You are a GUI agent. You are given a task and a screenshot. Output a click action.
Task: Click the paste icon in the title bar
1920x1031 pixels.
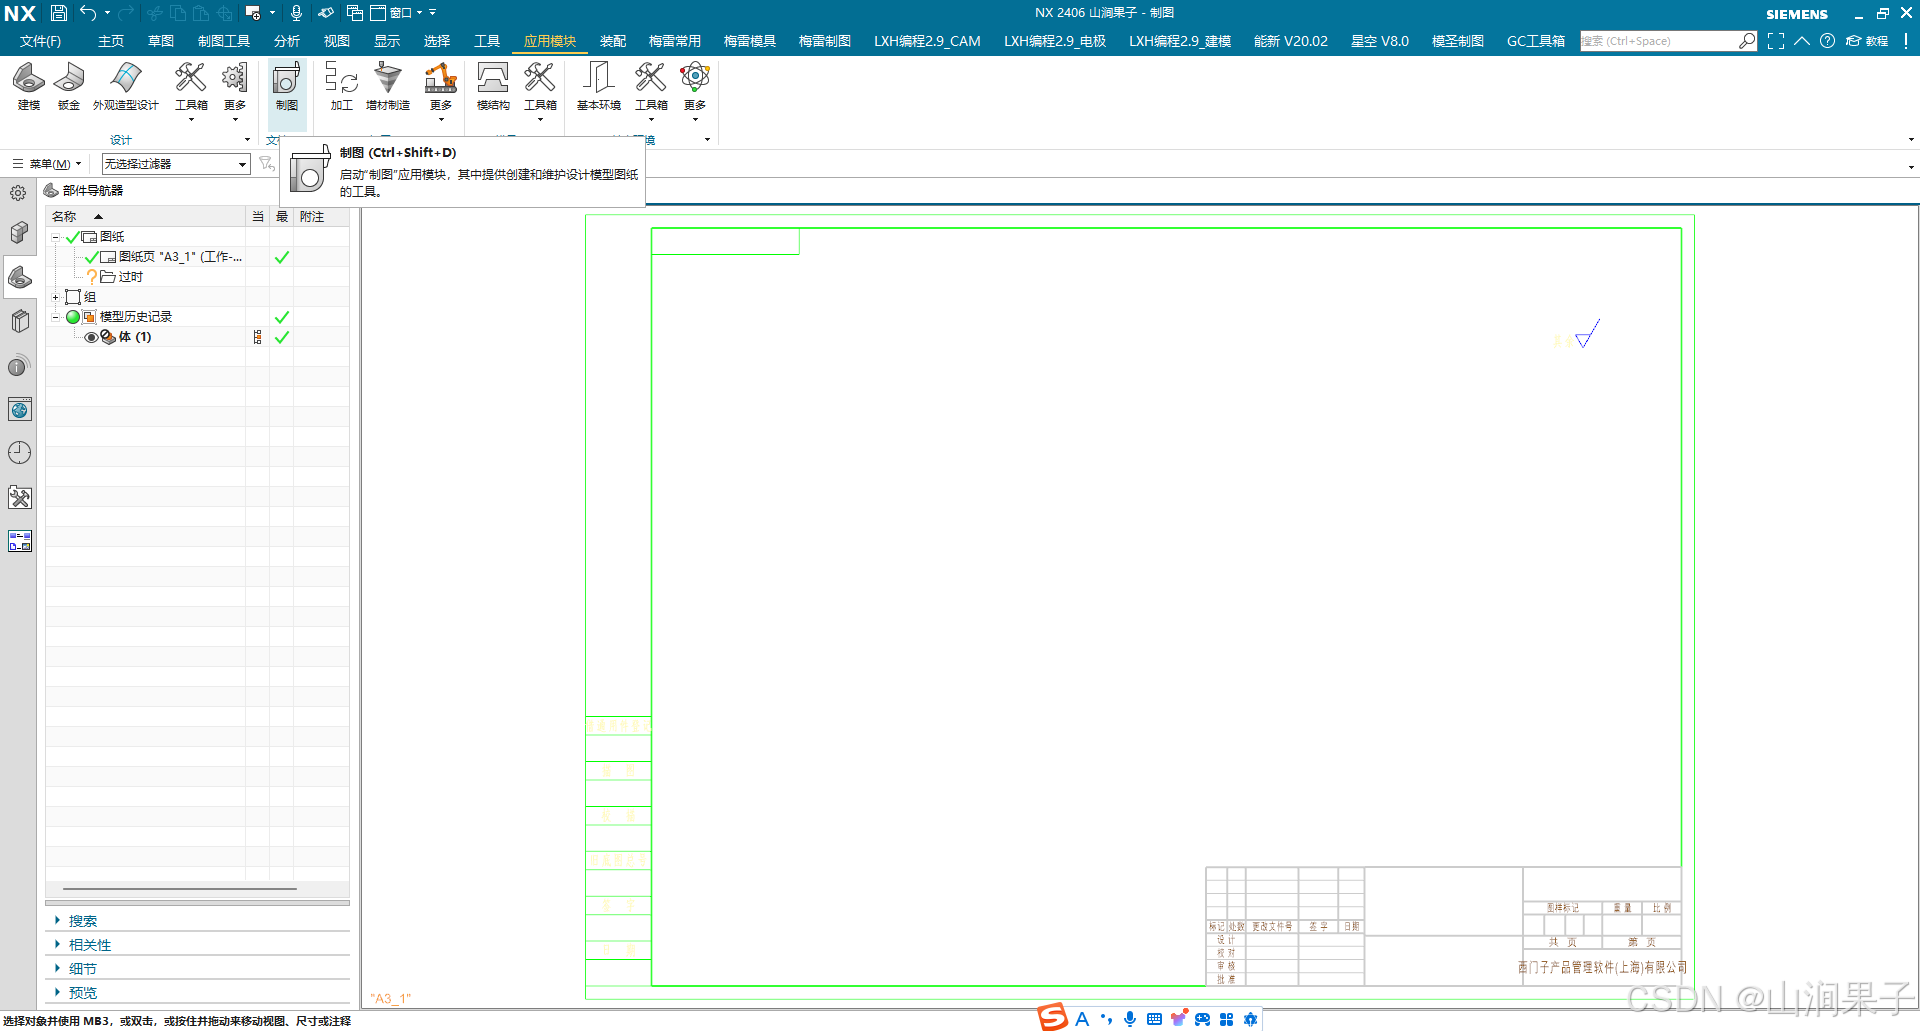(201, 13)
